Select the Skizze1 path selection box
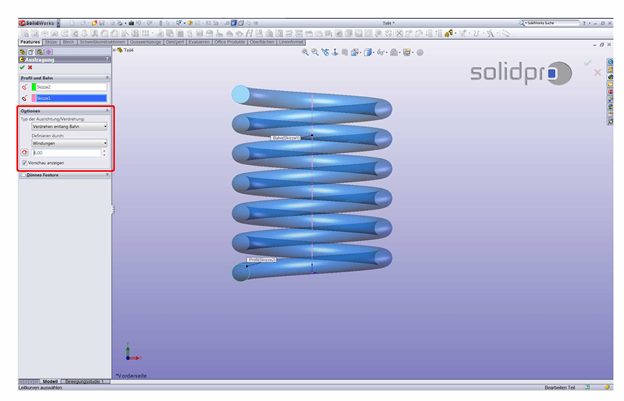The width and height of the screenshot is (624, 401). pyautogui.click(x=72, y=98)
